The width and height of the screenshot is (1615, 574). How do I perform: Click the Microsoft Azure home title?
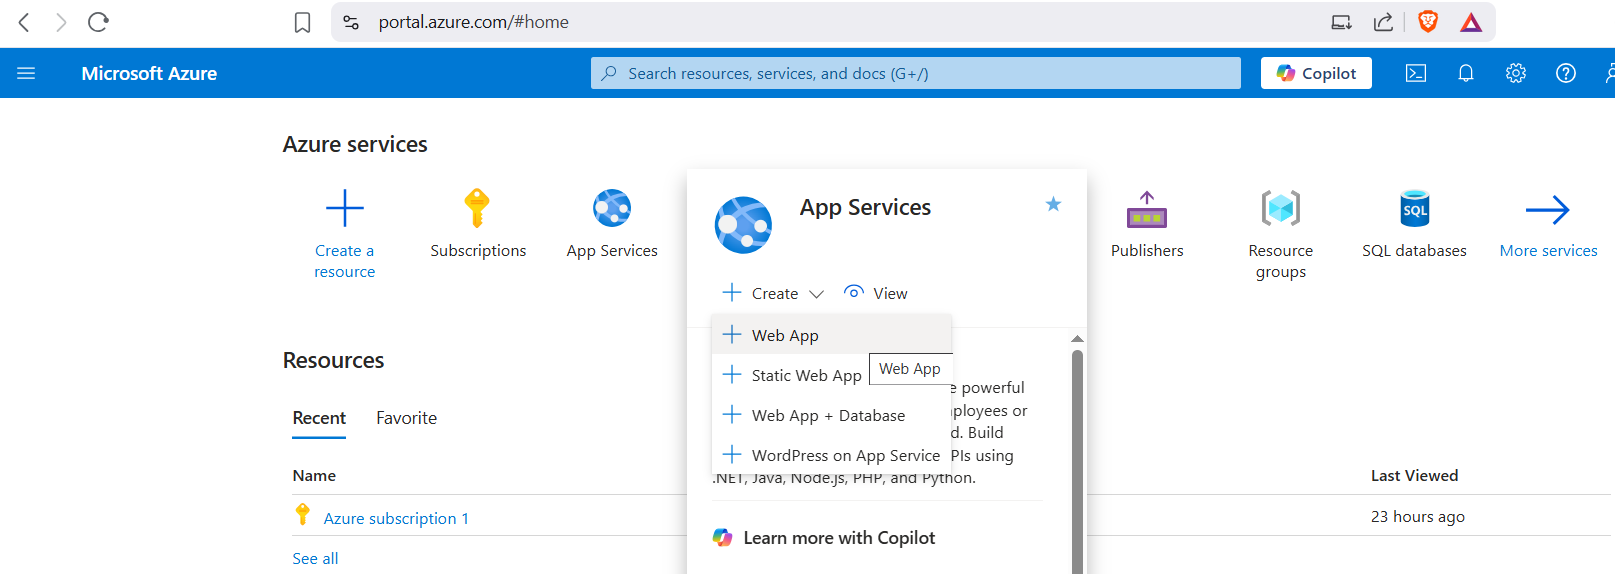coord(149,73)
